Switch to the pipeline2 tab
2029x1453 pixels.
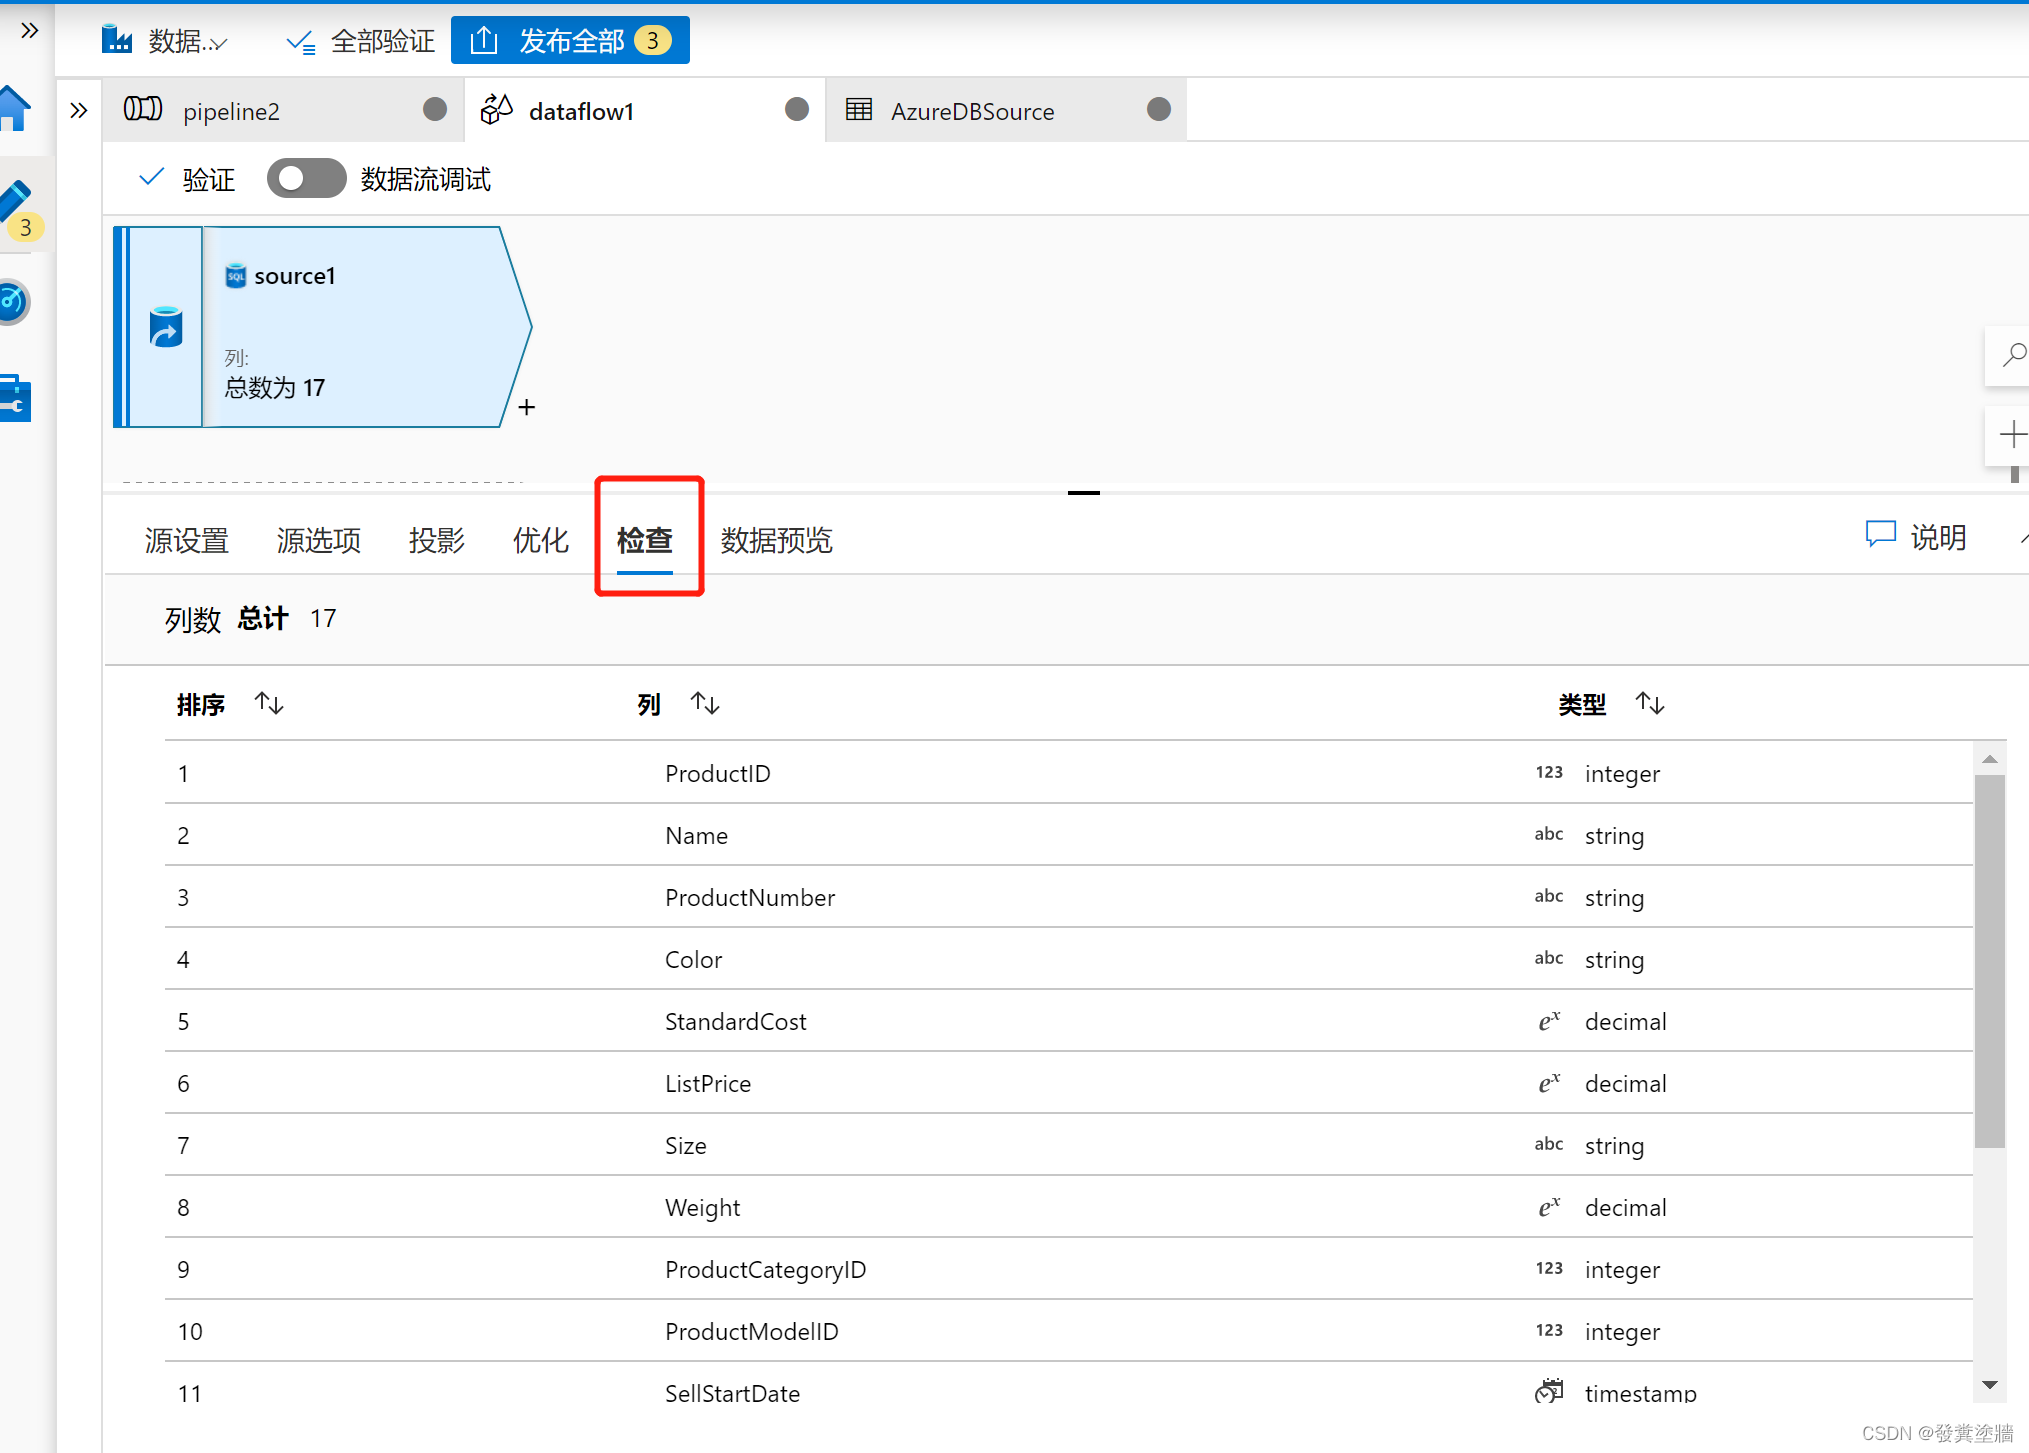tap(232, 111)
